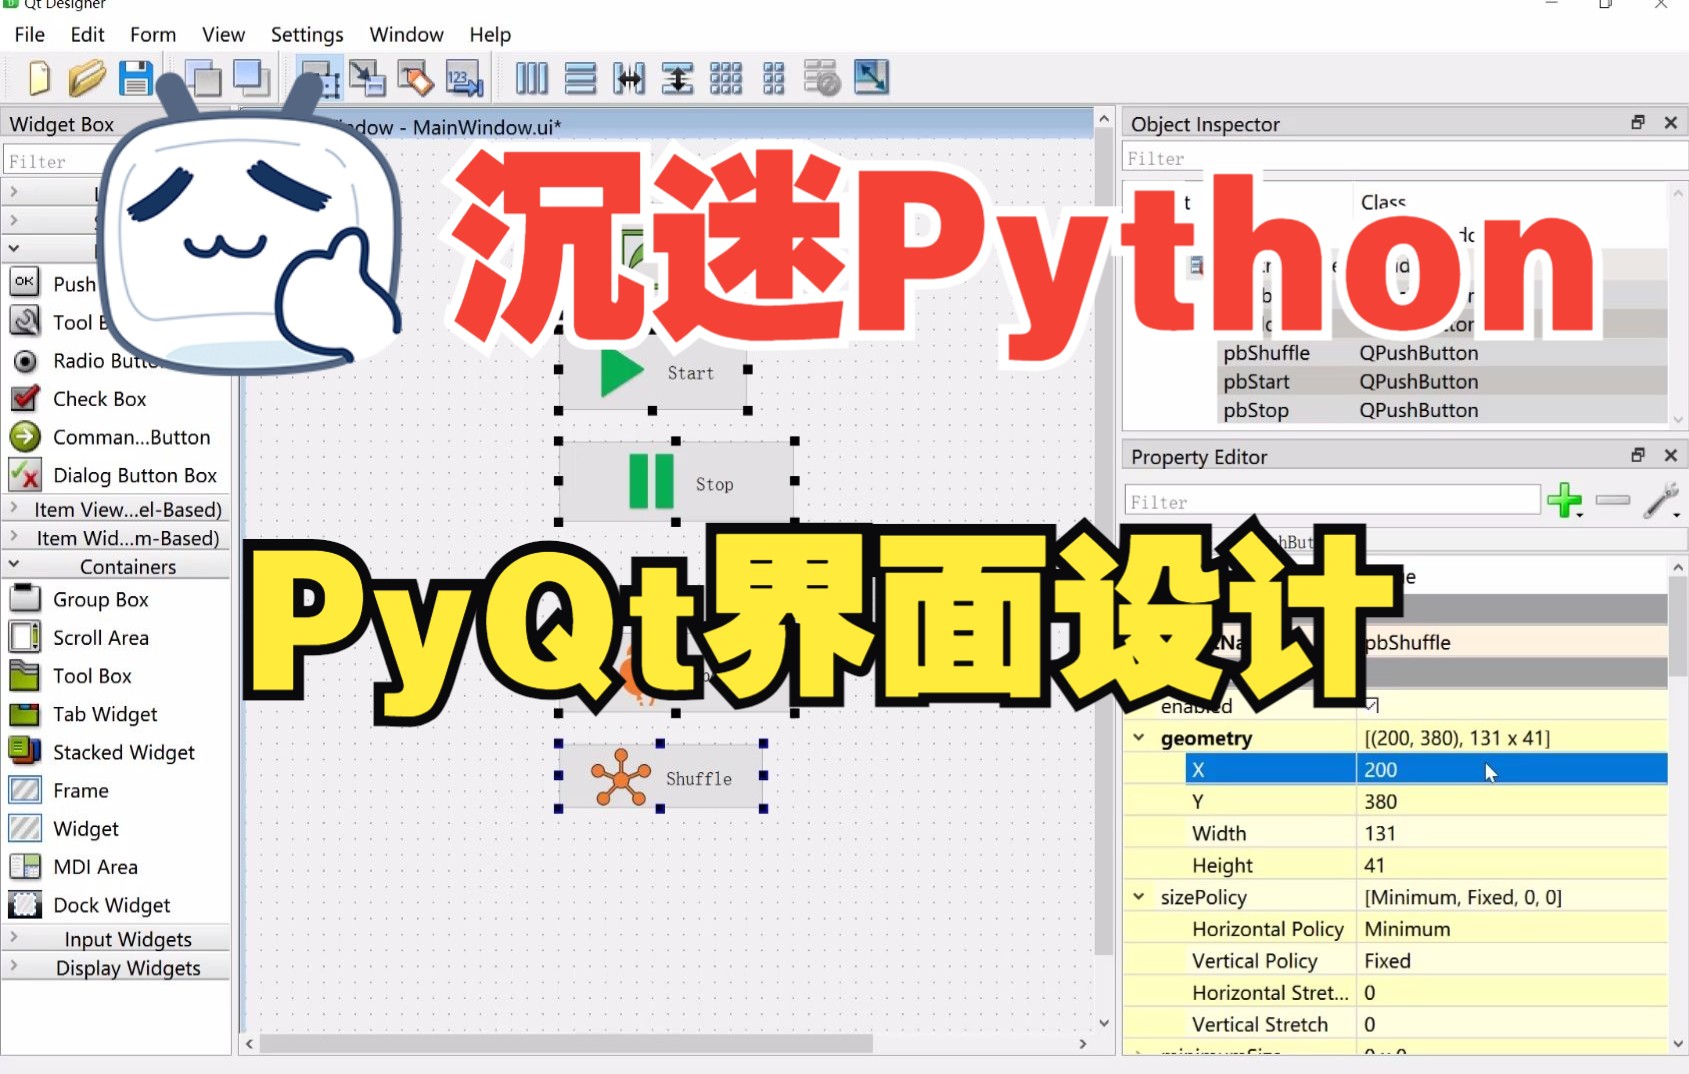Pick Dialog Button Box widget
Screen dimensions: 1689x1074
(x=134, y=475)
